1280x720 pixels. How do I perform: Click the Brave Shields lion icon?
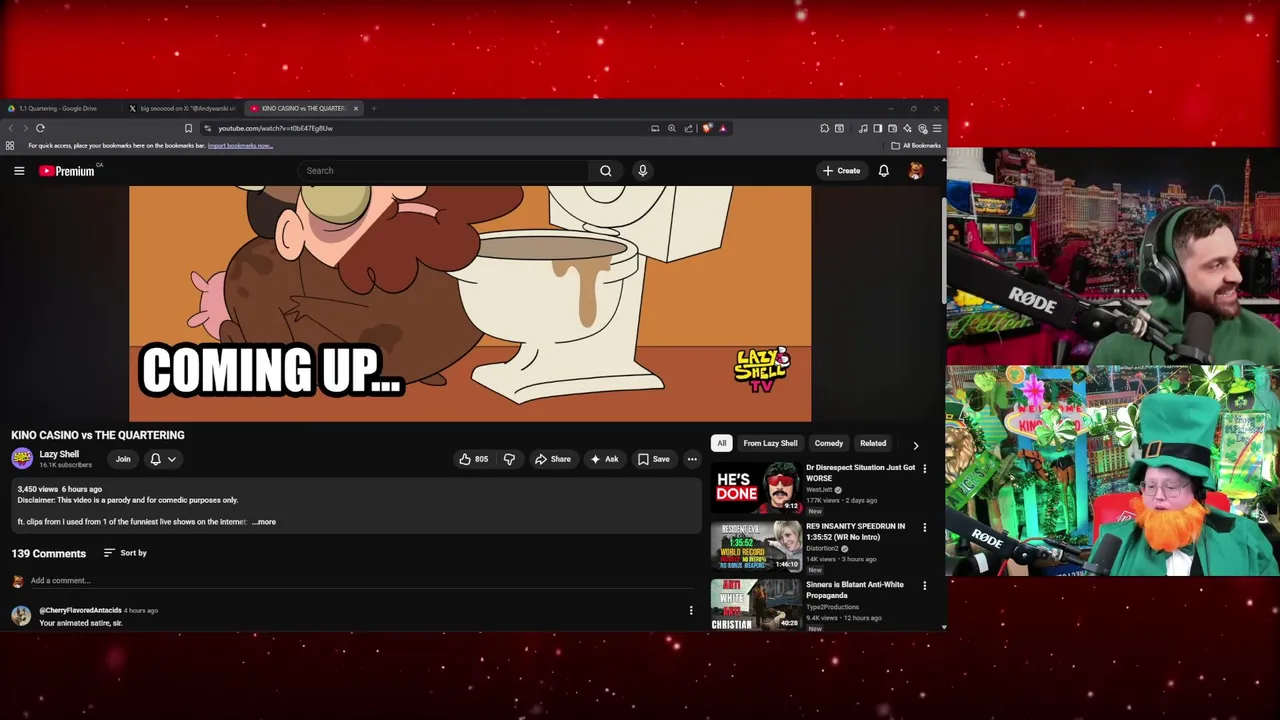click(x=707, y=128)
